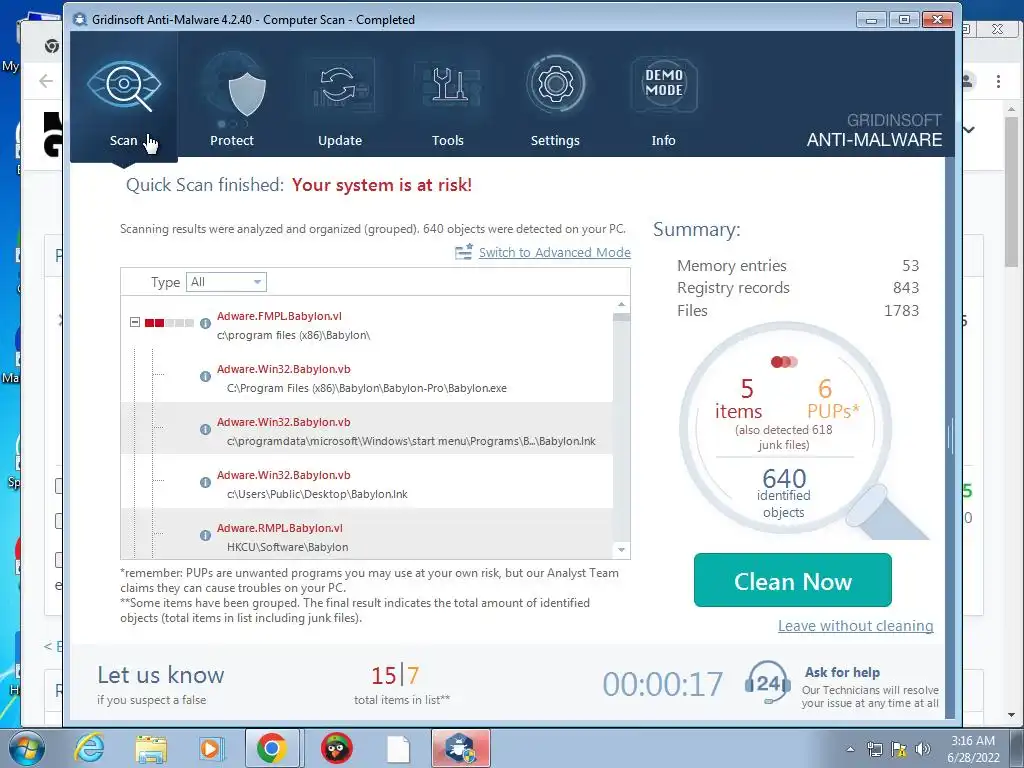1024x768 pixels.
Task: Click the Files value 1783
Action: point(901,311)
